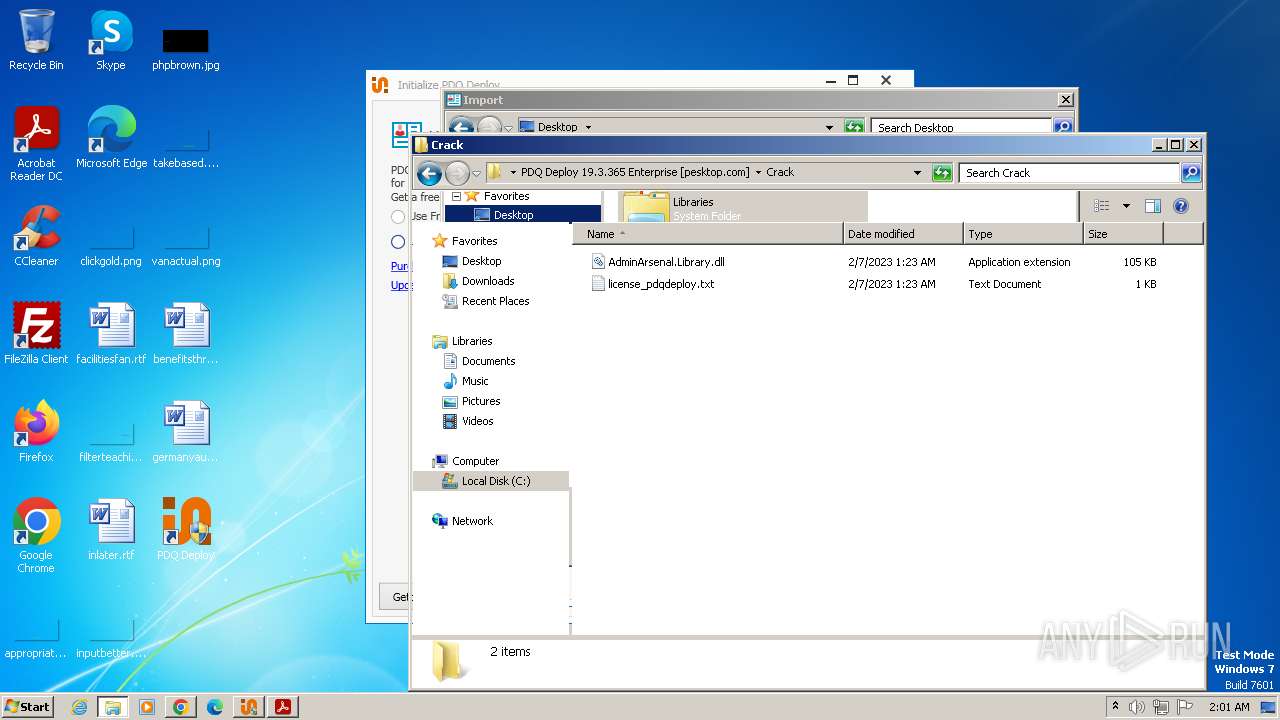Open Desktop under Favorites in Crack pane
This screenshot has height=720, width=1280.
point(481,261)
